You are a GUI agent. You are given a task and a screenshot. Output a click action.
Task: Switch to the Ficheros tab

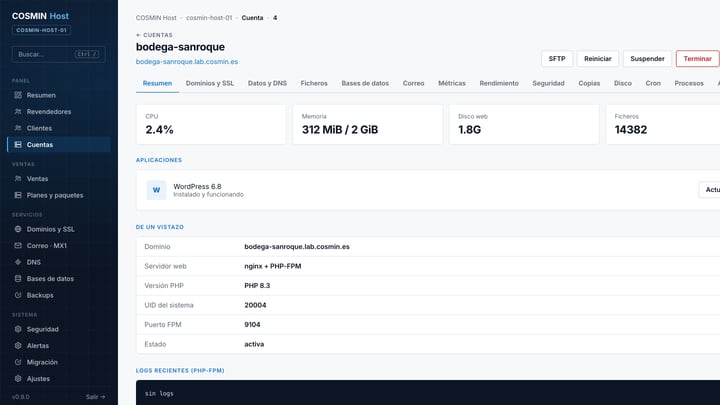click(x=314, y=83)
